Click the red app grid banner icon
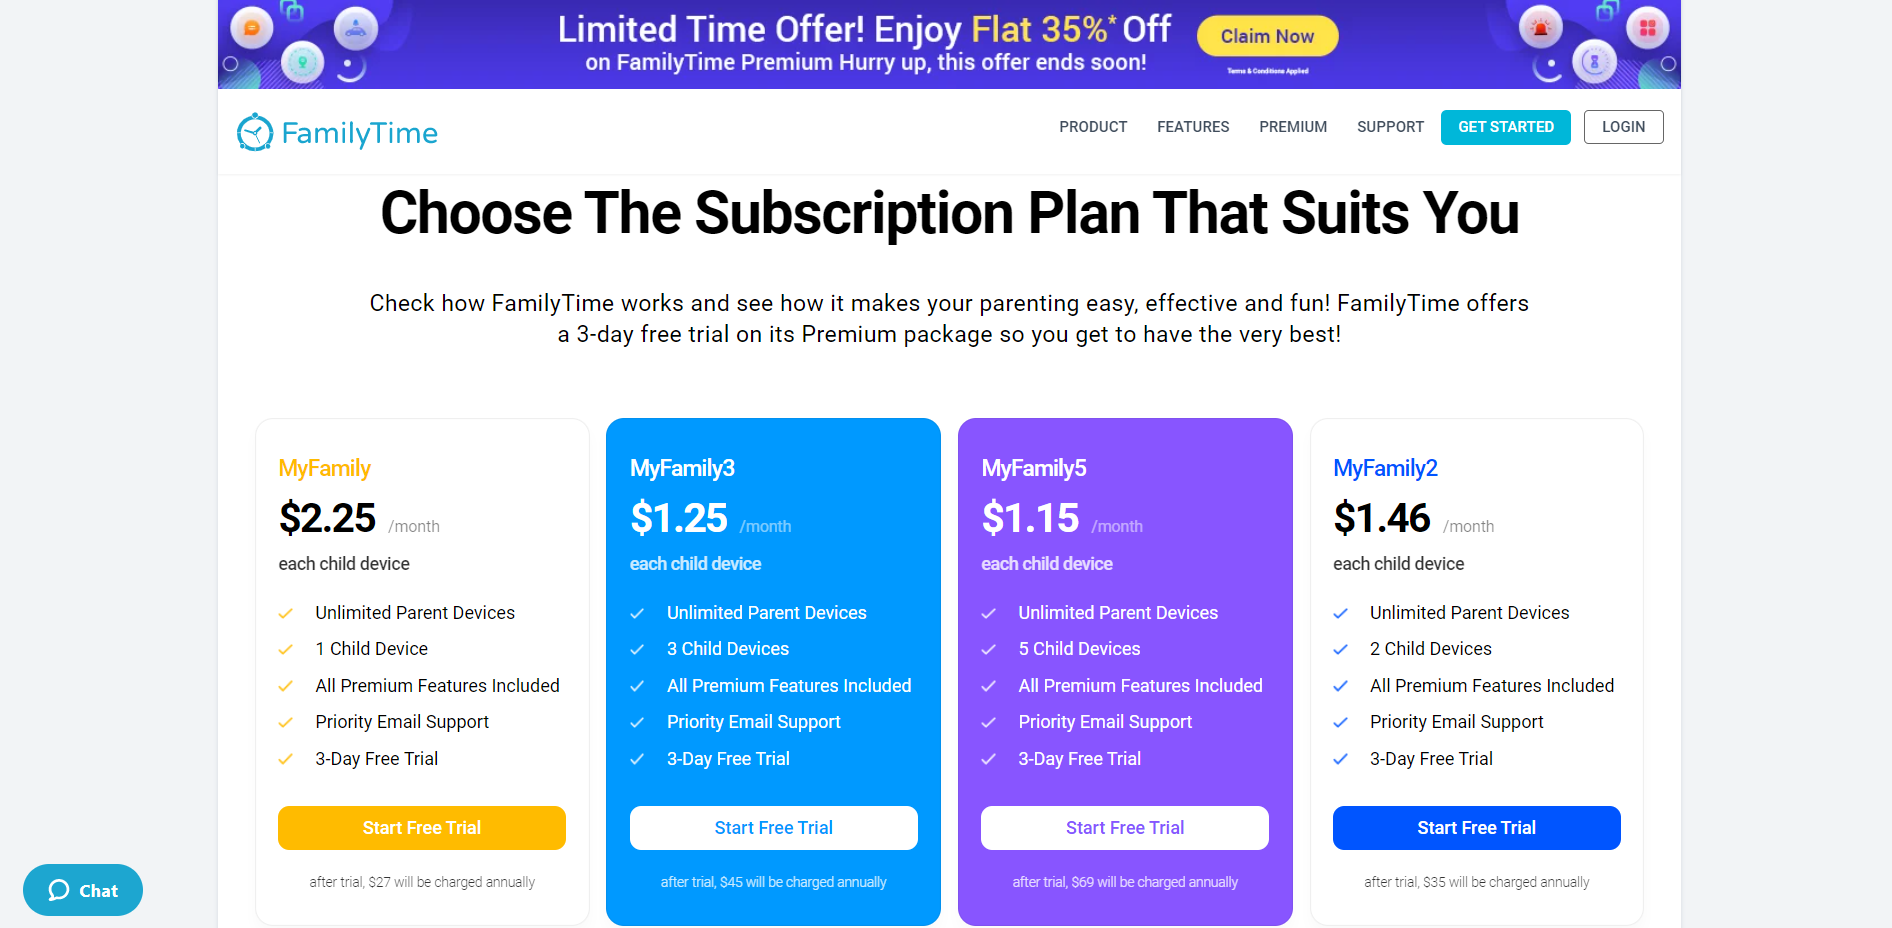 click(1647, 28)
